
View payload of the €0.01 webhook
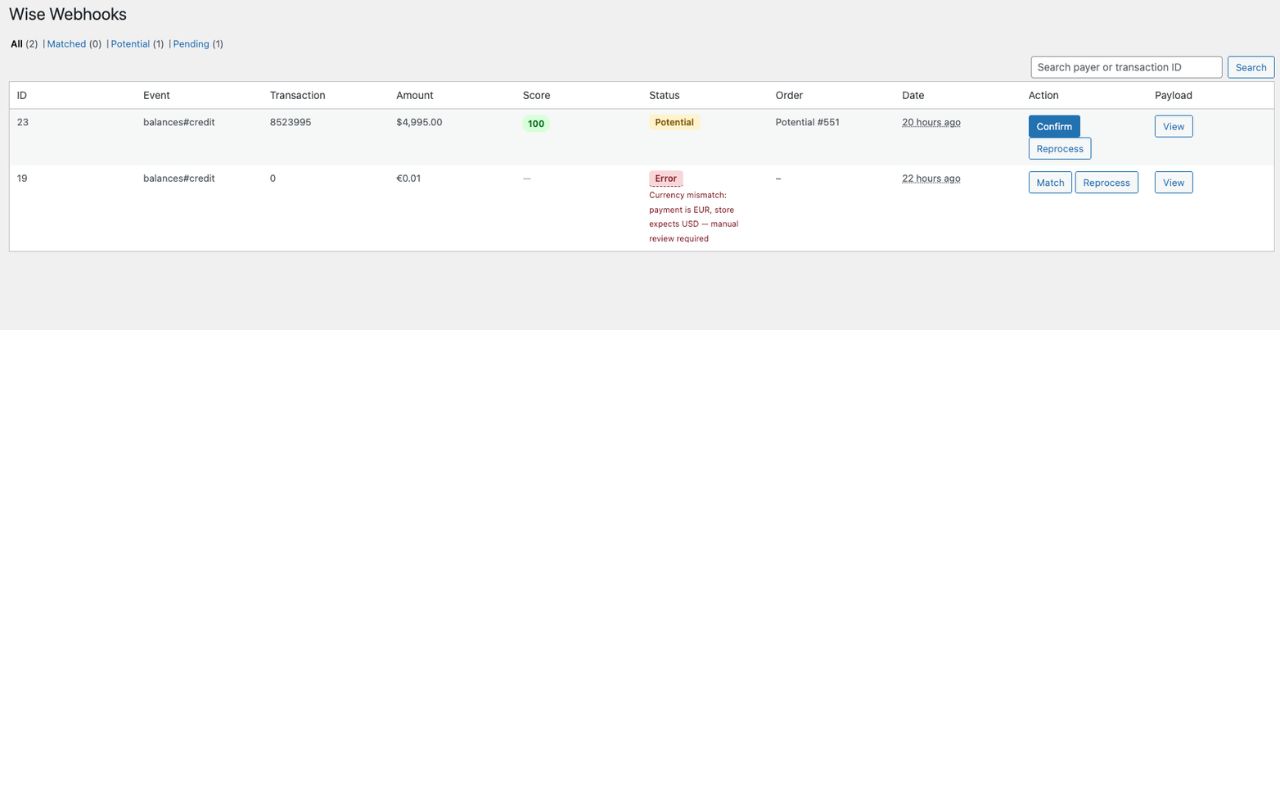[1174, 183]
